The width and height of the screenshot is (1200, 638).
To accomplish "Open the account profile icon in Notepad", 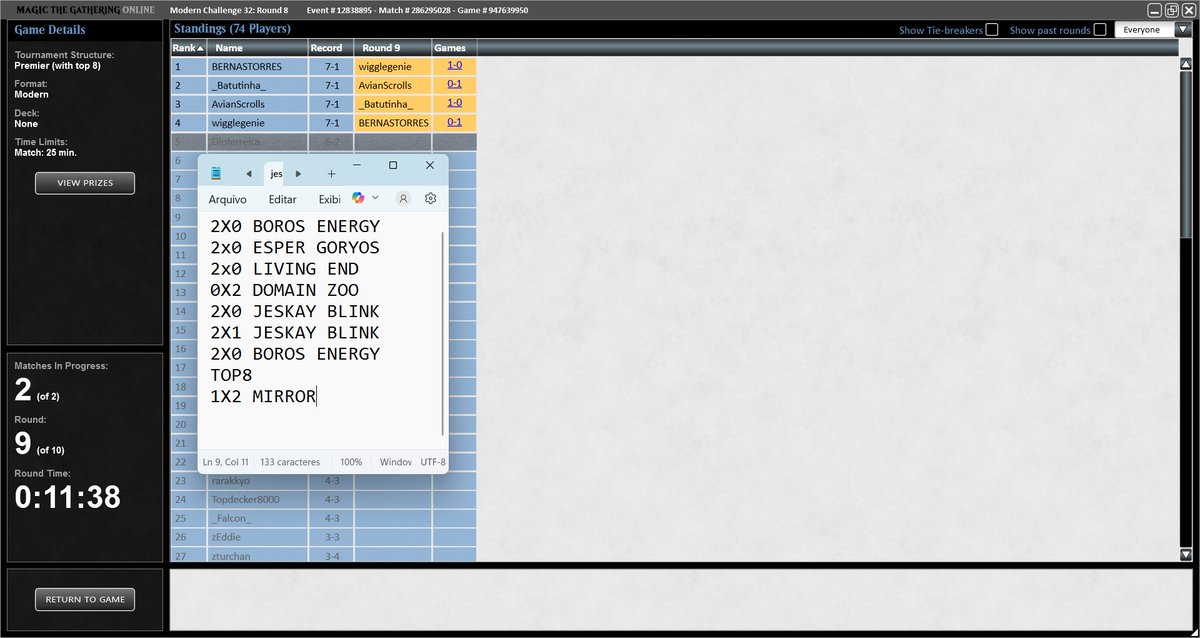I will click(403, 198).
